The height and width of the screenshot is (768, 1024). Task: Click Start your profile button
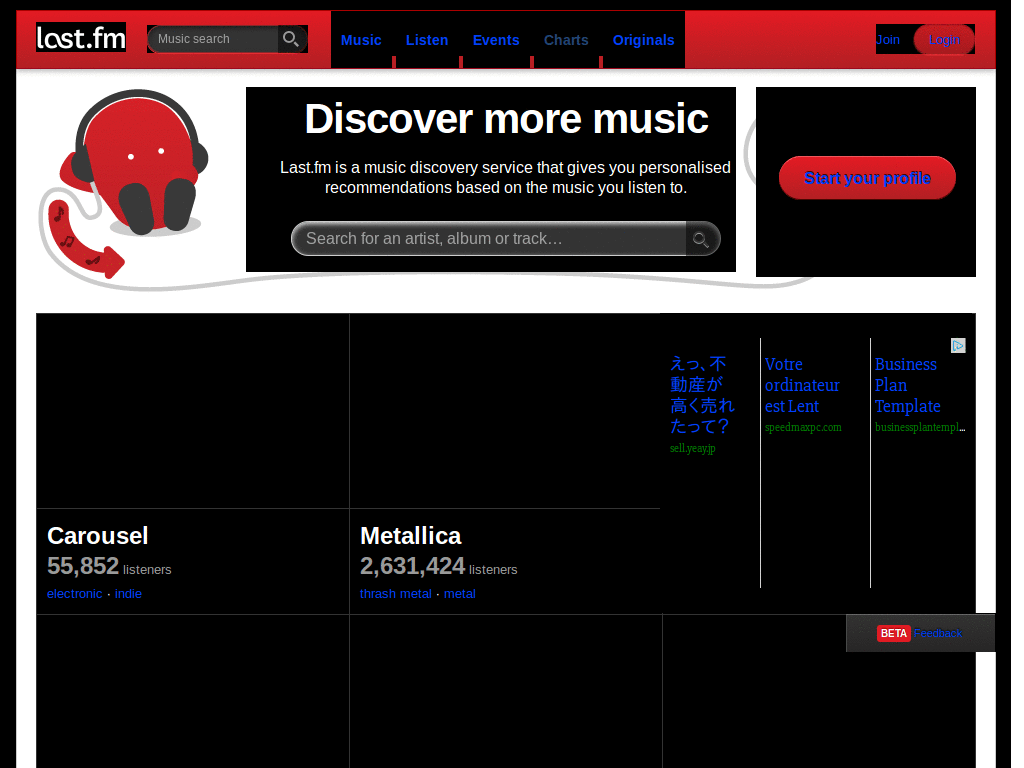[867, 178]
